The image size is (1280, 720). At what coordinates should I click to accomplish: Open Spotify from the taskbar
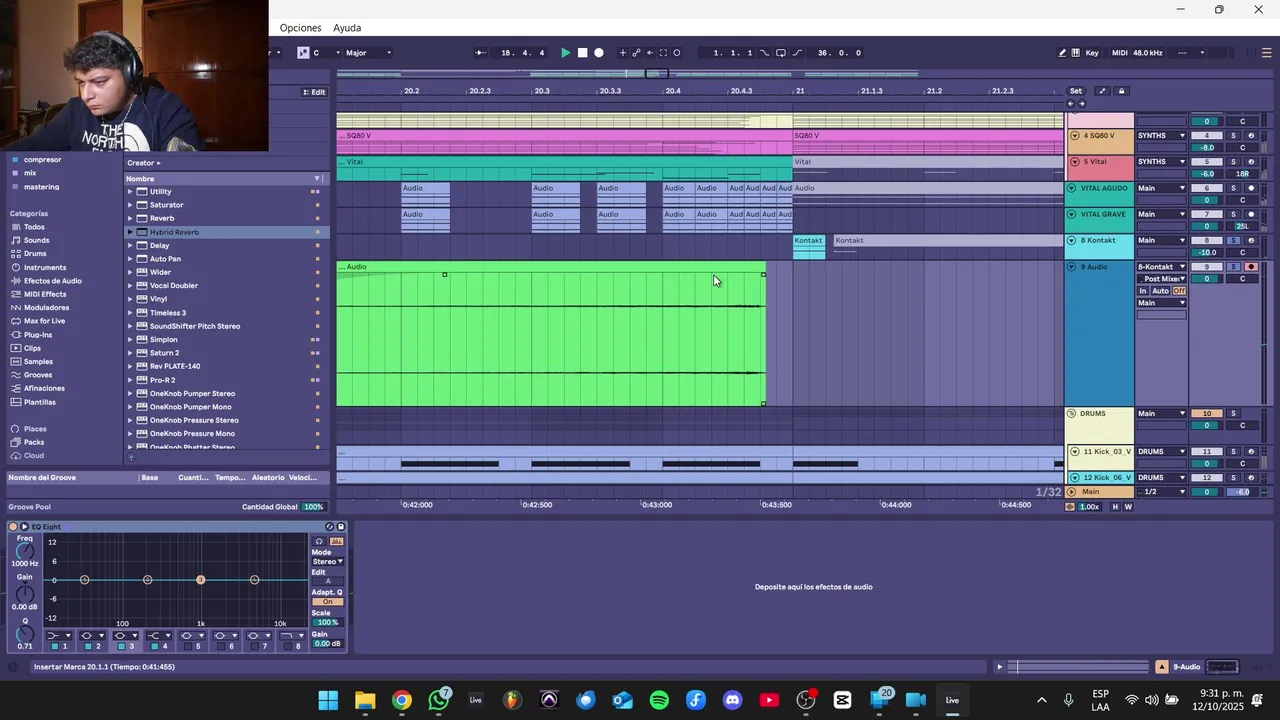(x=659, y=700)
